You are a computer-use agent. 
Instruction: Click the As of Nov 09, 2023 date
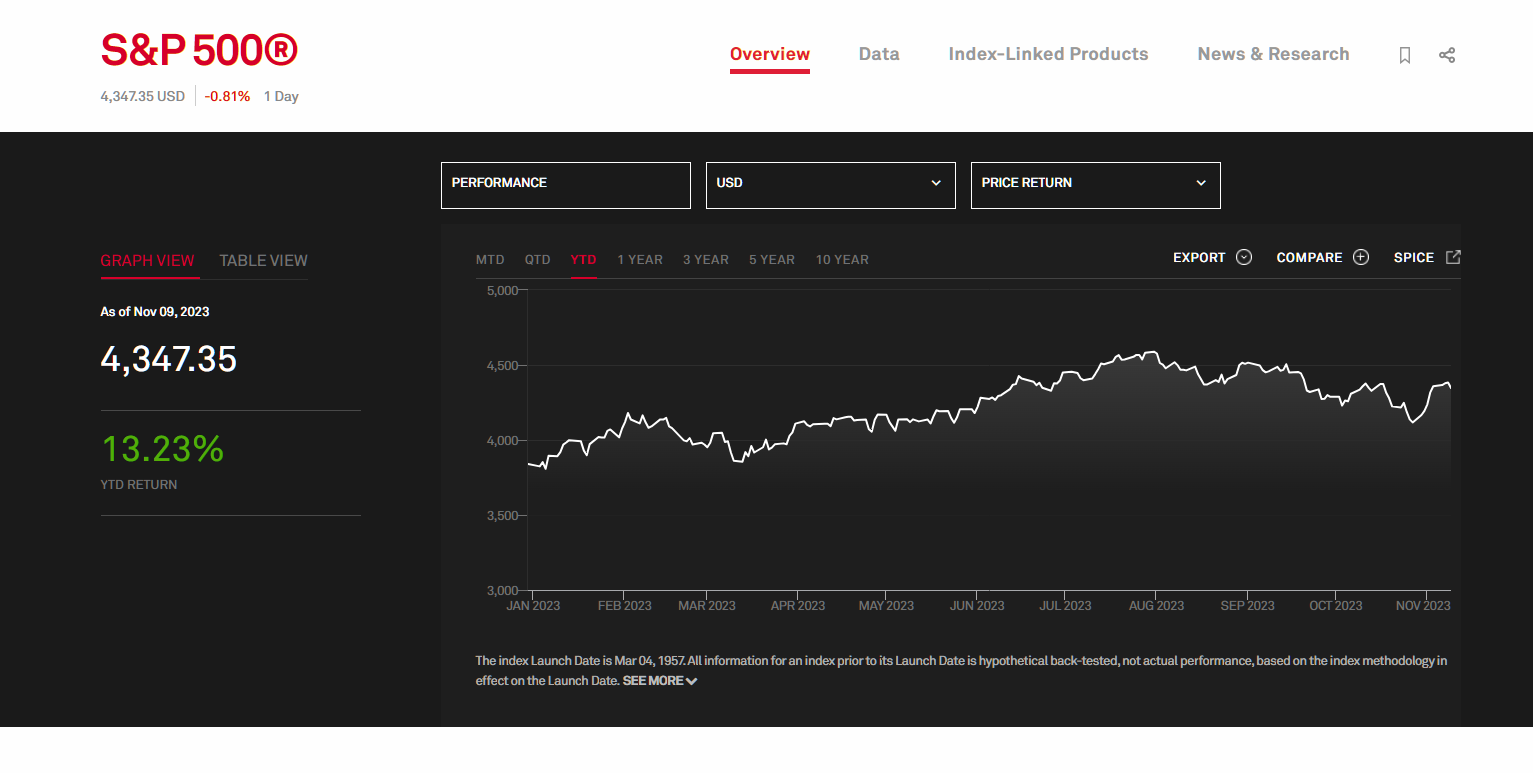point(155,312)
